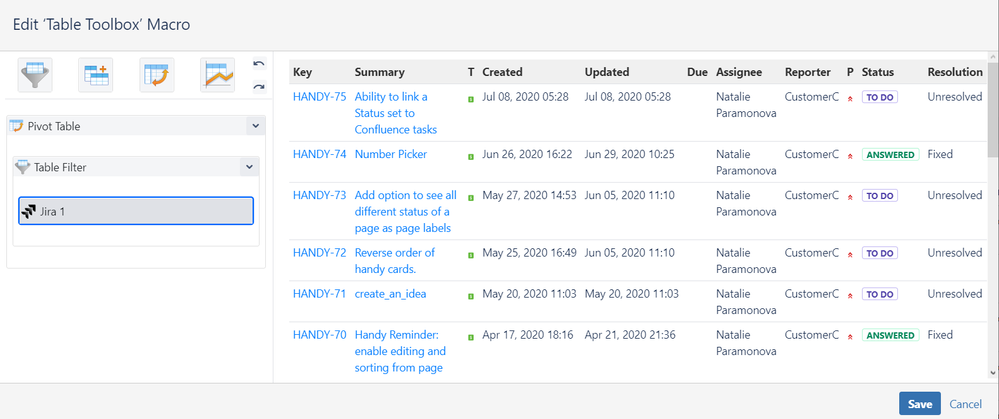Click the Due column header
This screenshot has width=999, height=419.
[698, 72]
